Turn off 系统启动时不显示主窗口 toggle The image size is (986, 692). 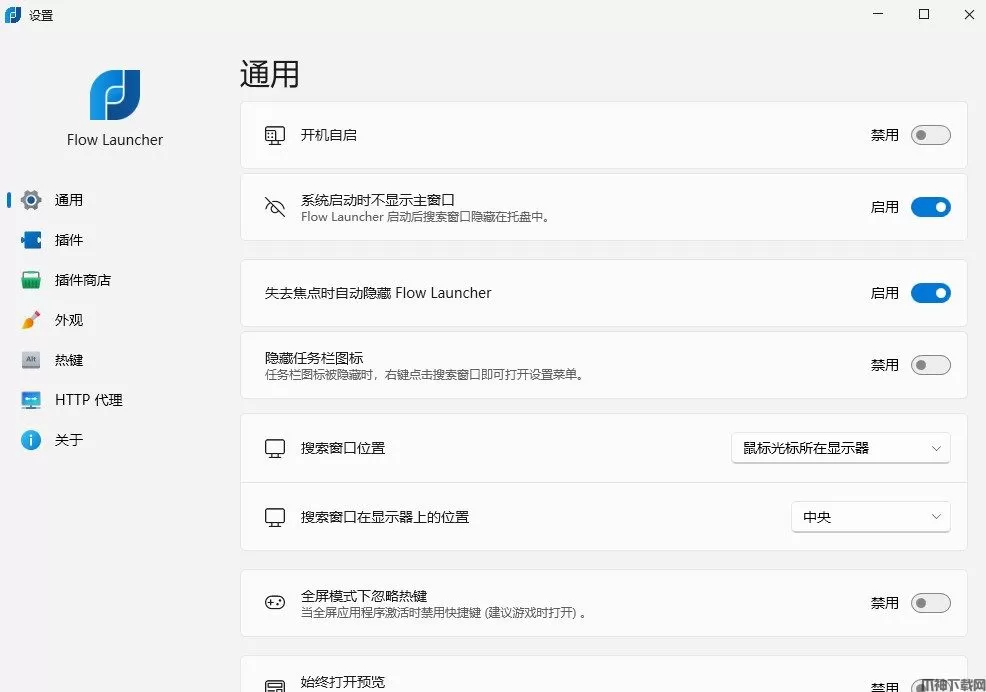[930, 207]
